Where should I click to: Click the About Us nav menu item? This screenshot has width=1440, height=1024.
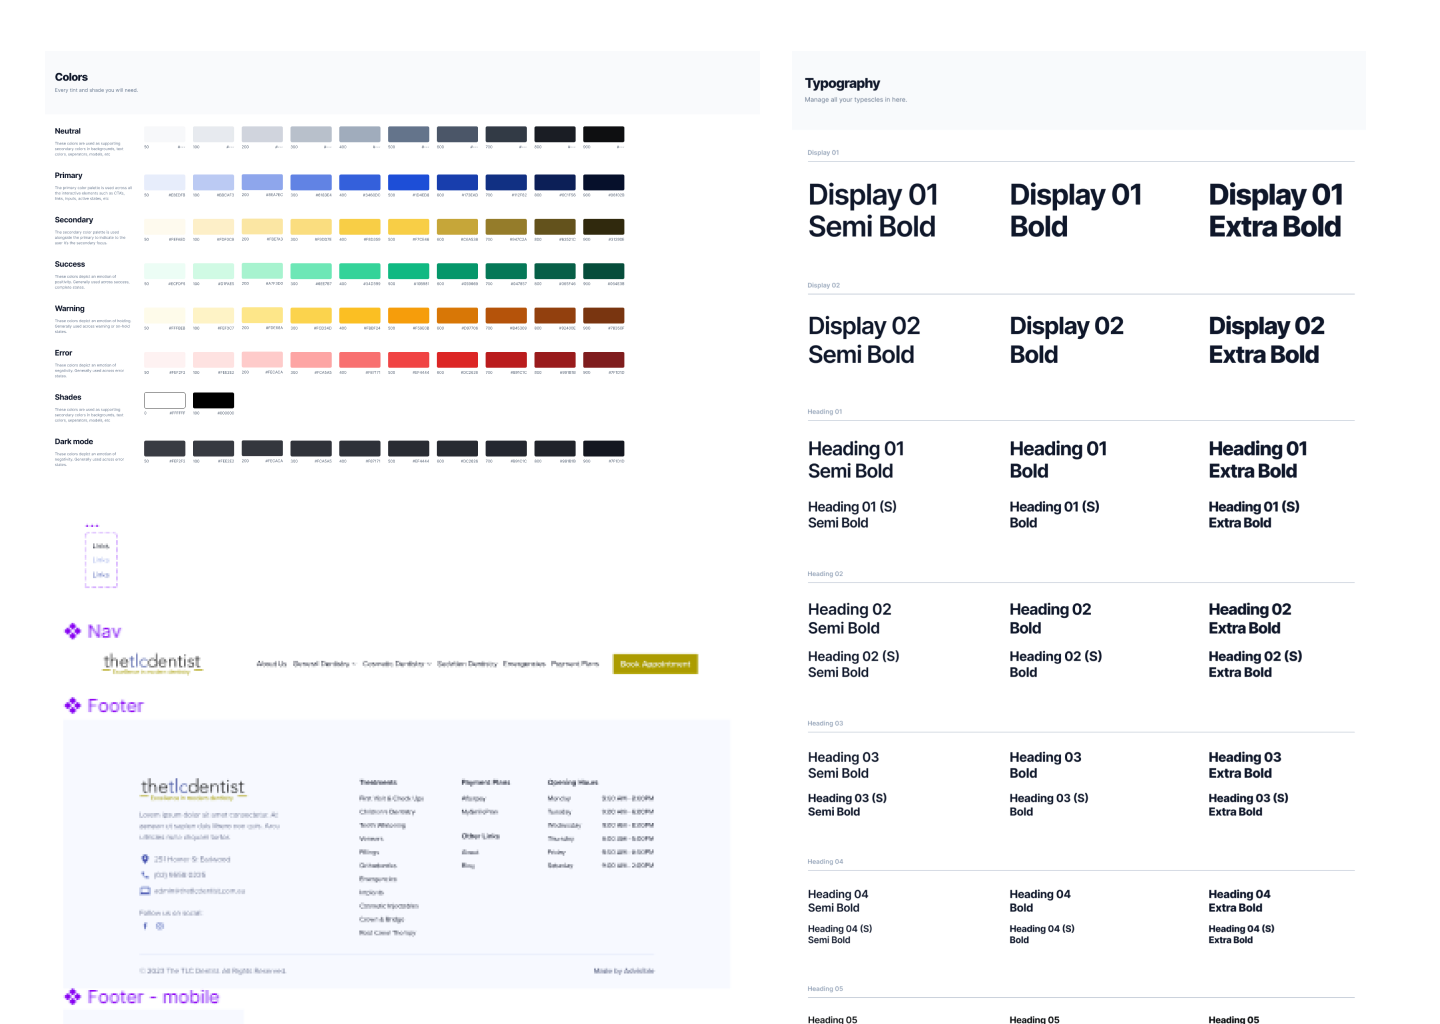click(x=271, y=664)
